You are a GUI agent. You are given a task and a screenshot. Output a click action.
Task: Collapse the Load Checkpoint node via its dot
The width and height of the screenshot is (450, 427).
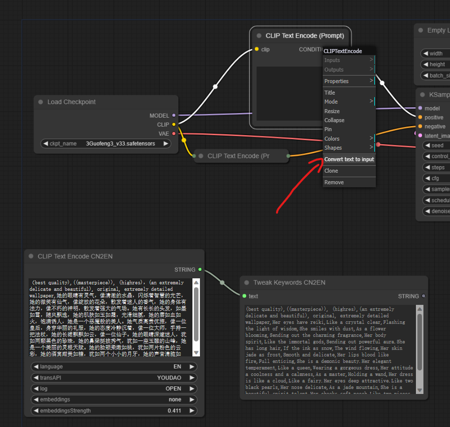[x=41, y=102]
